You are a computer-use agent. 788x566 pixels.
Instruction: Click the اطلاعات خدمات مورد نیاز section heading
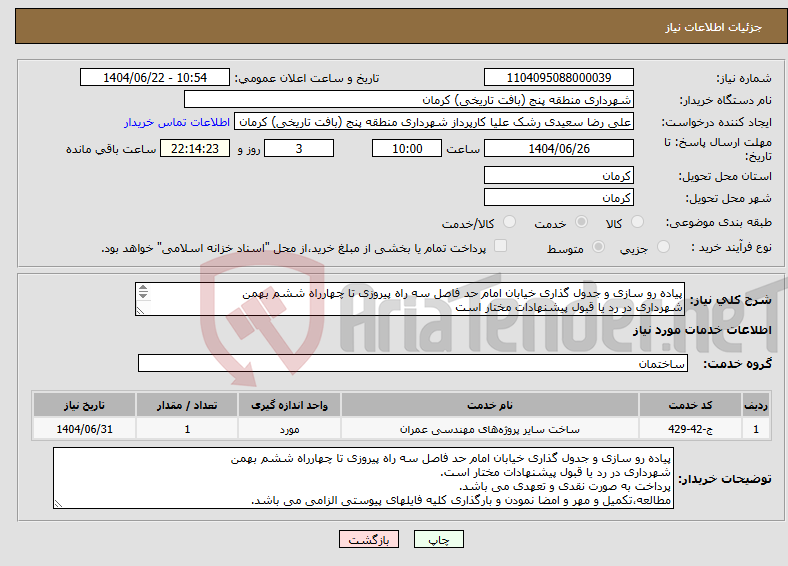[x=702, y=330]
